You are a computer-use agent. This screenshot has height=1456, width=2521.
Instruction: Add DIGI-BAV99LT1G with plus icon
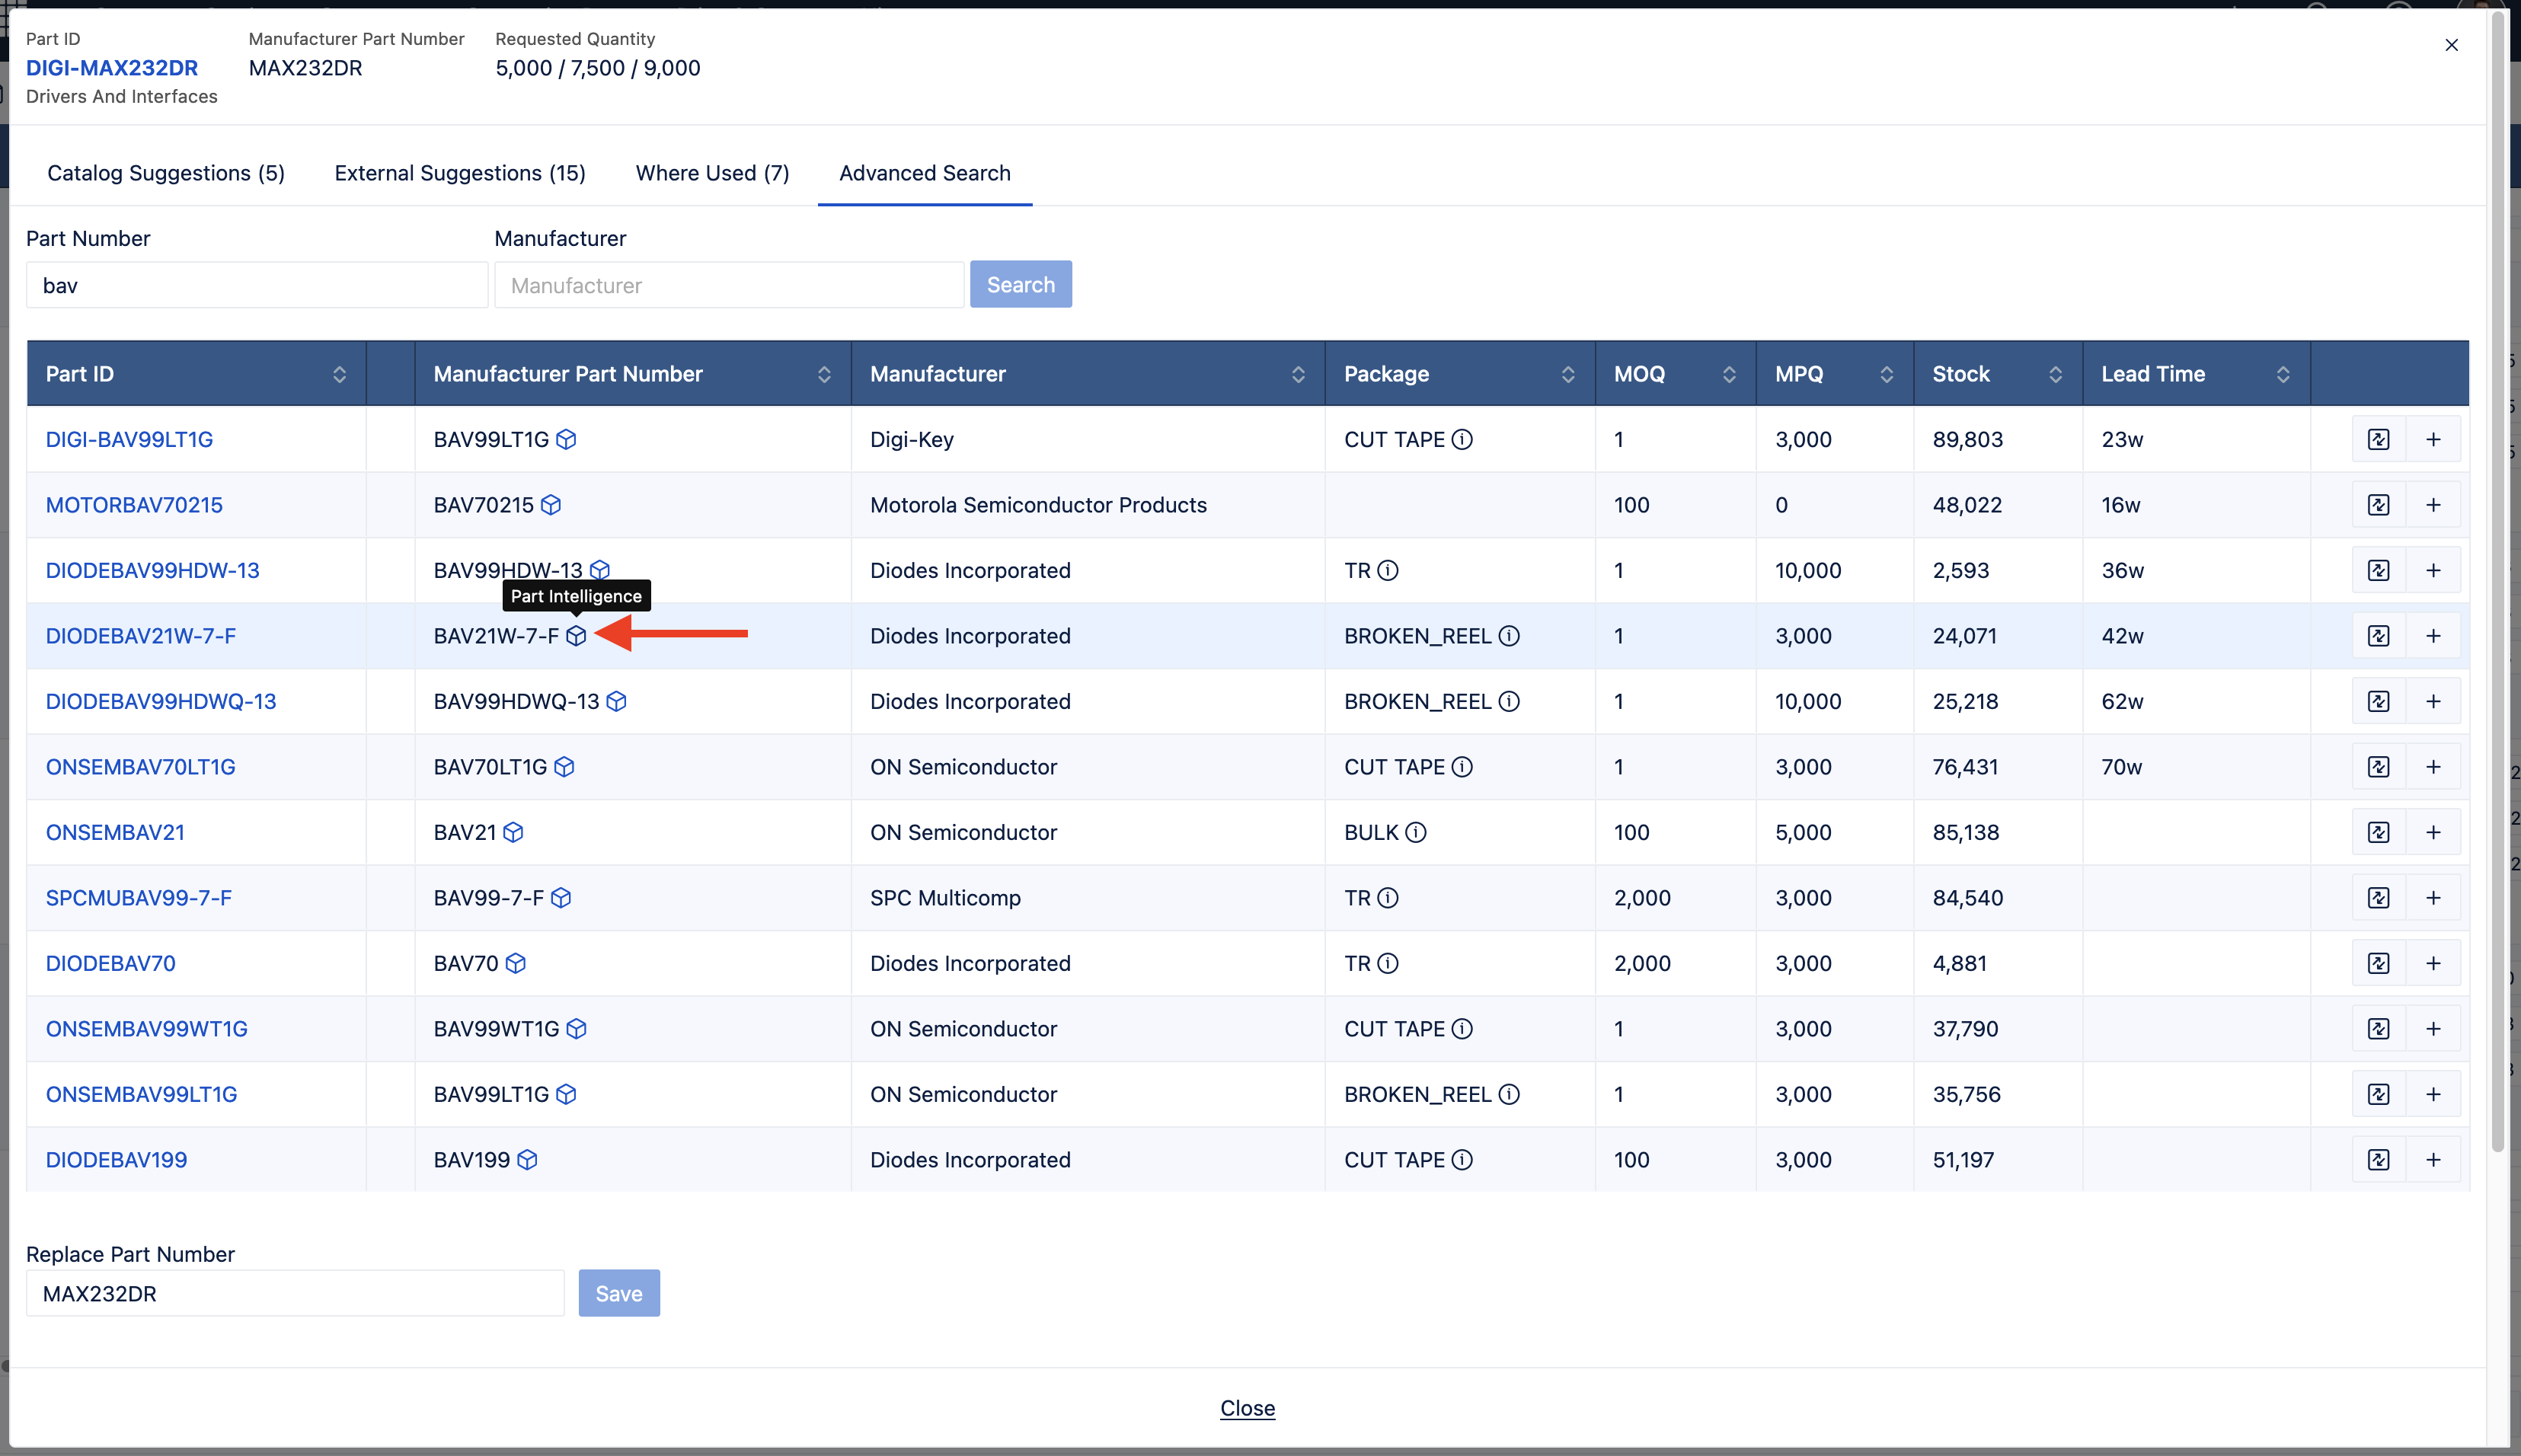click(x=2433, y=439)
